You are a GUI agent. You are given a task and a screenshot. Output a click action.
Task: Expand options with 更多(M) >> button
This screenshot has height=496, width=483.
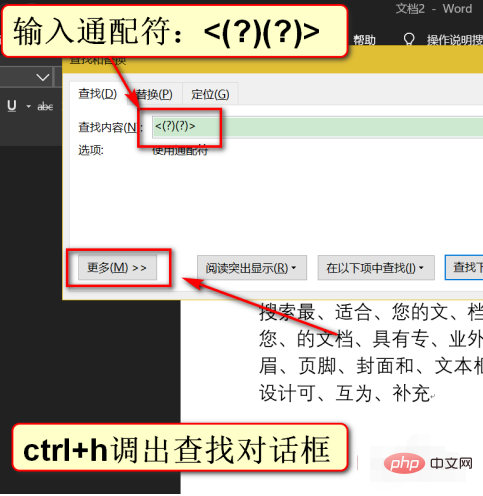[x=117, y=268]
